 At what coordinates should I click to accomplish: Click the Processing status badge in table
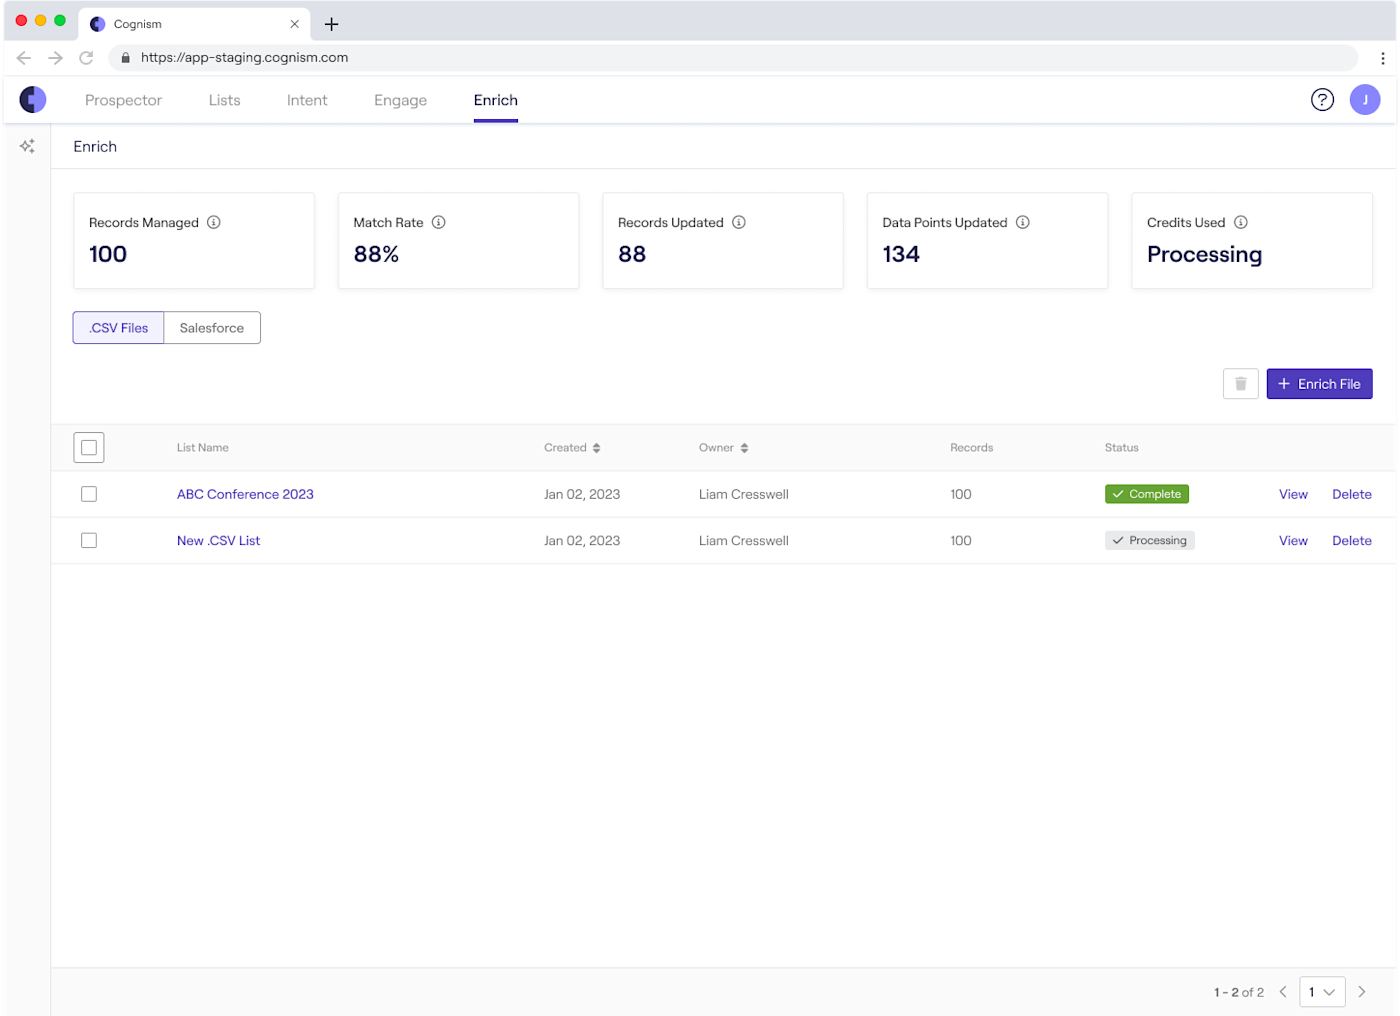click(x=1150, y=541)
